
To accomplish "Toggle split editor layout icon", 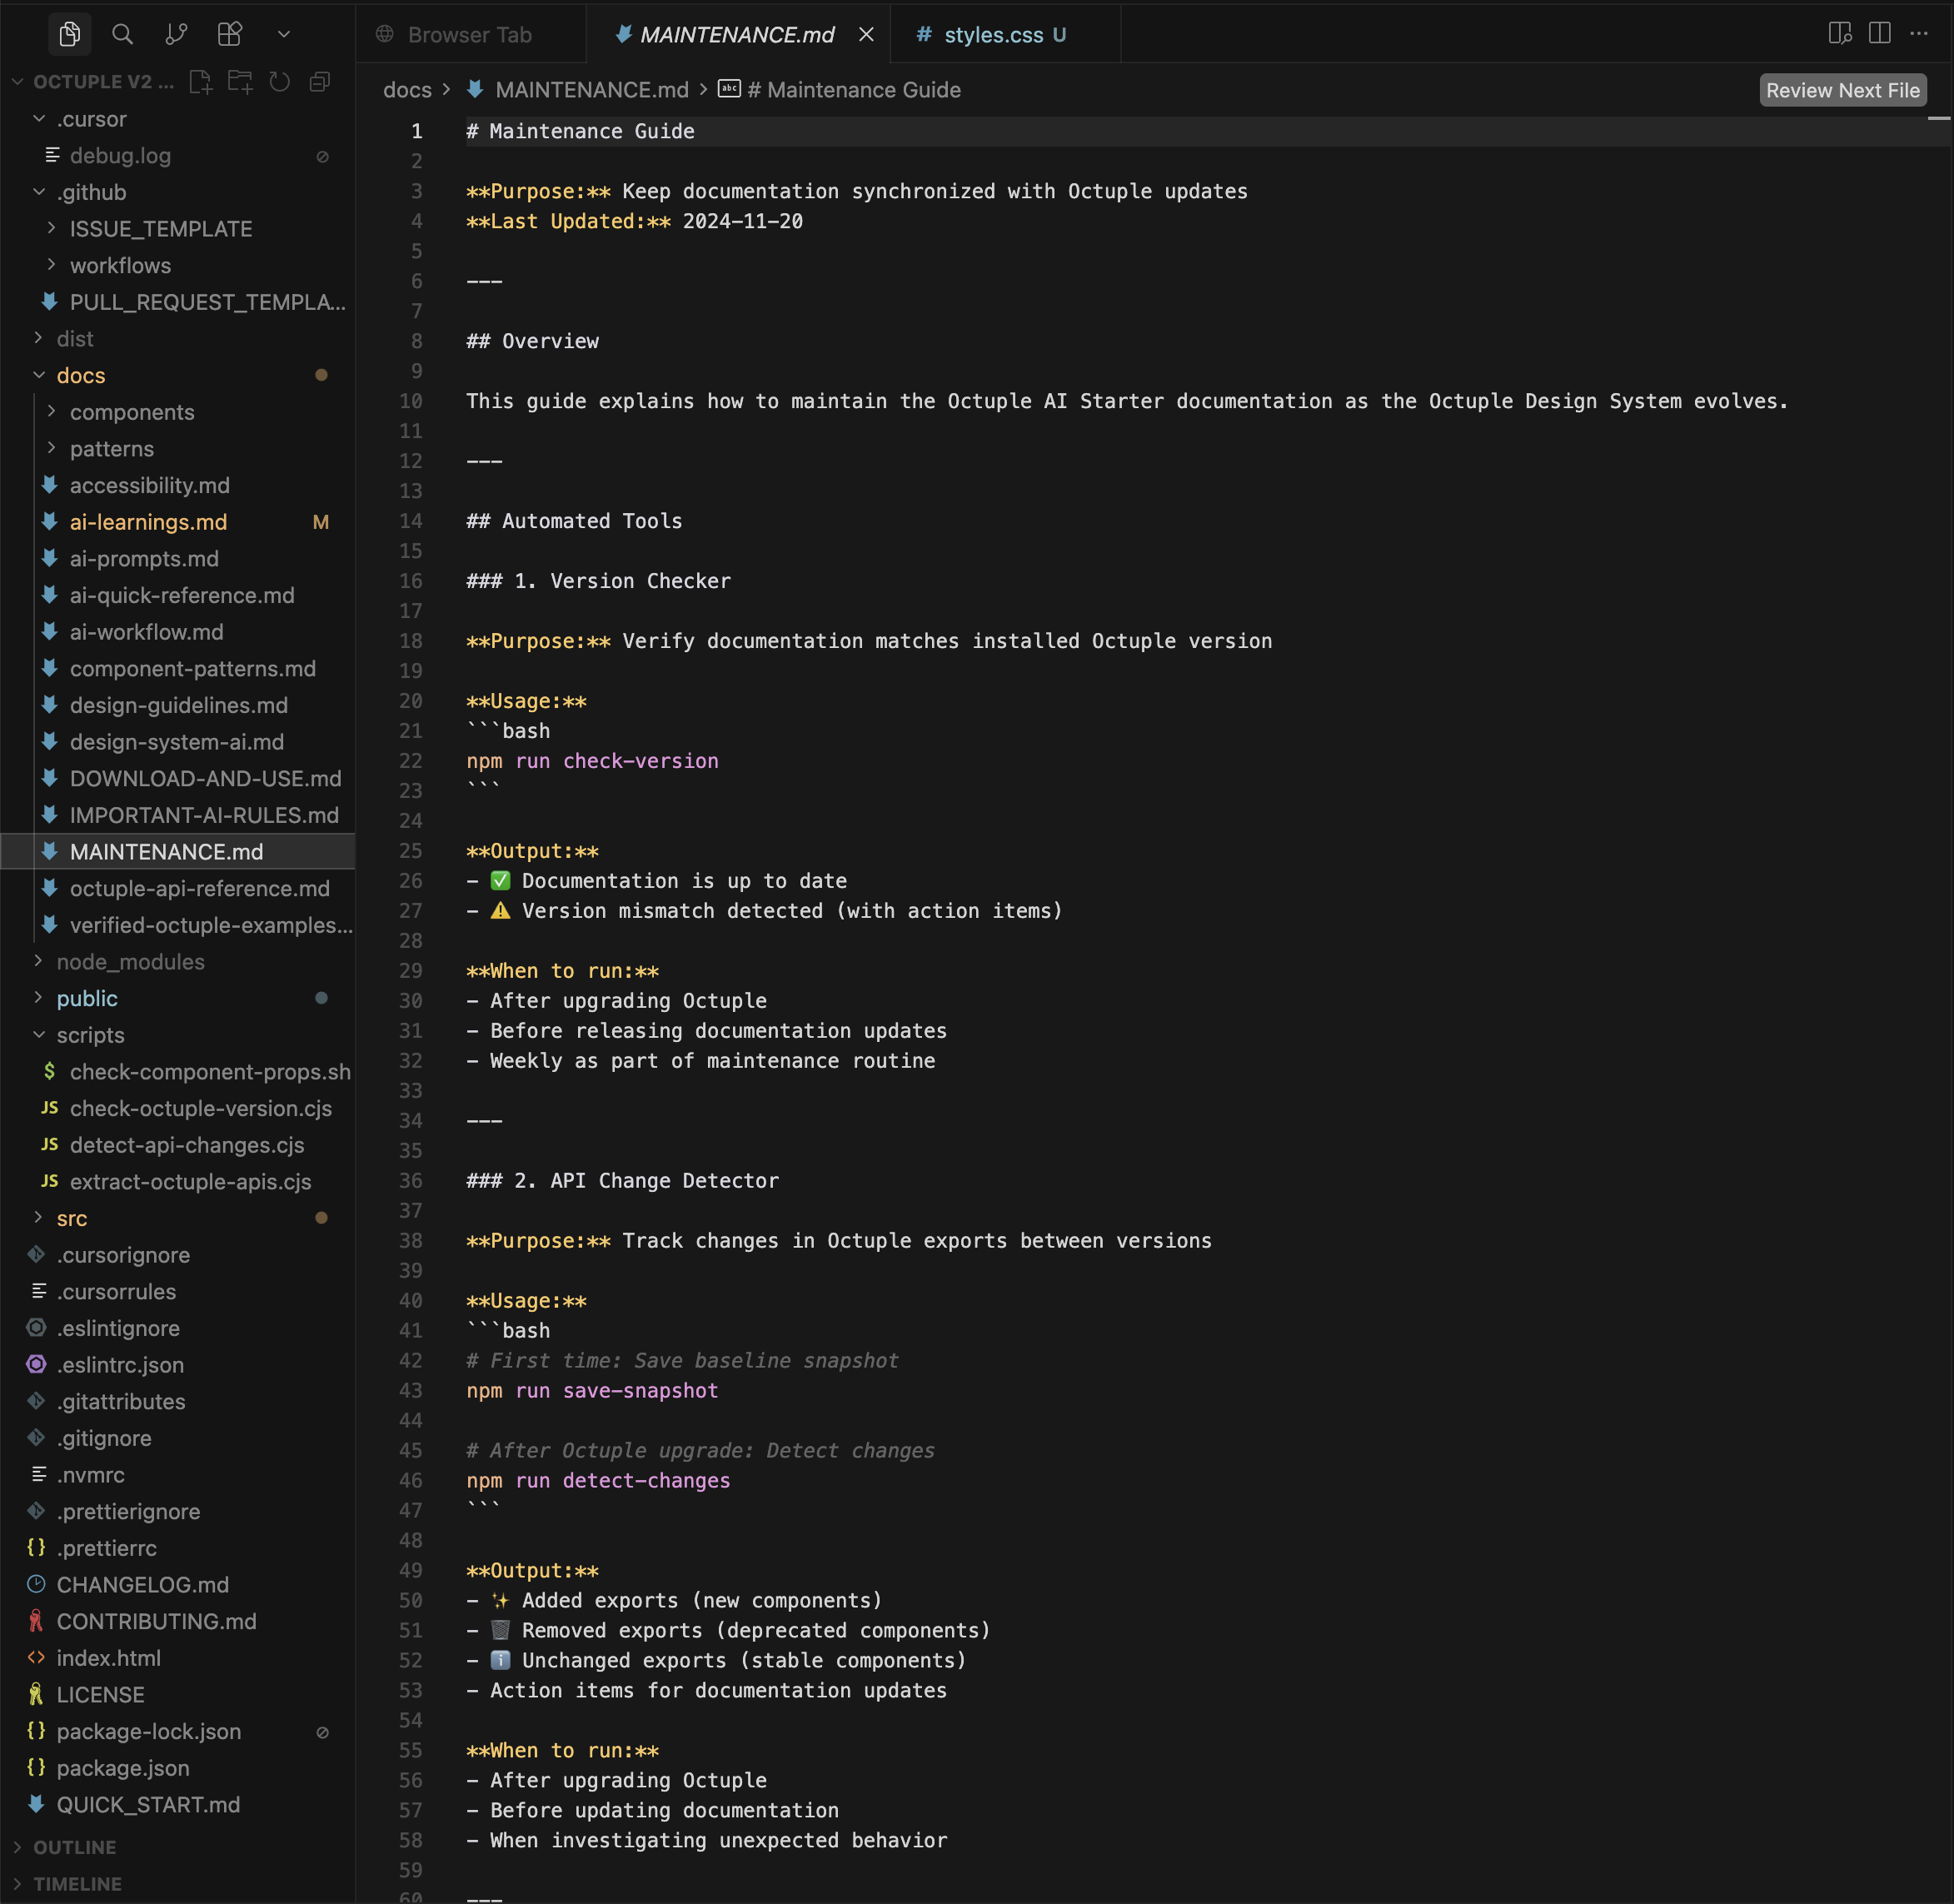I will click(1879, 33).
